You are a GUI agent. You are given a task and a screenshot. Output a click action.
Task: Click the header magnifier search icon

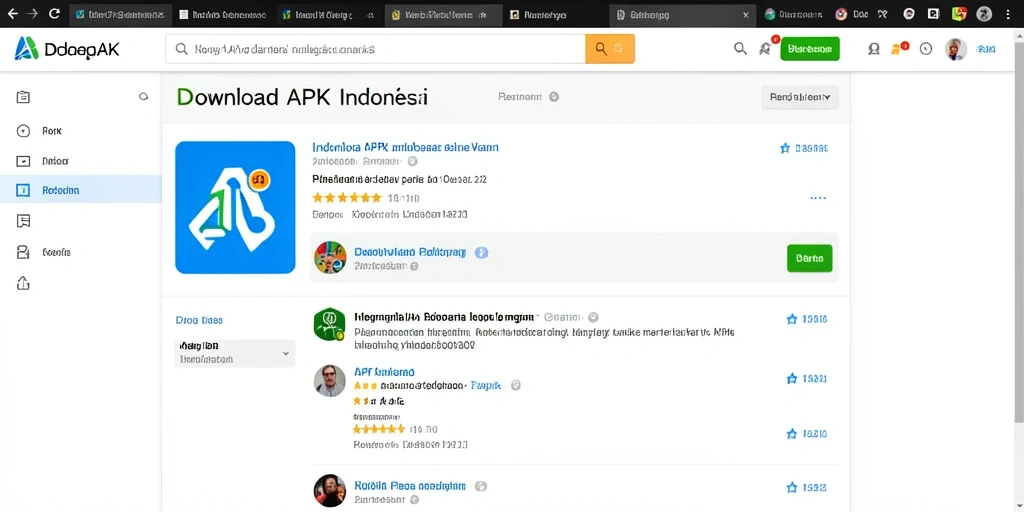(x=740, y=49)
